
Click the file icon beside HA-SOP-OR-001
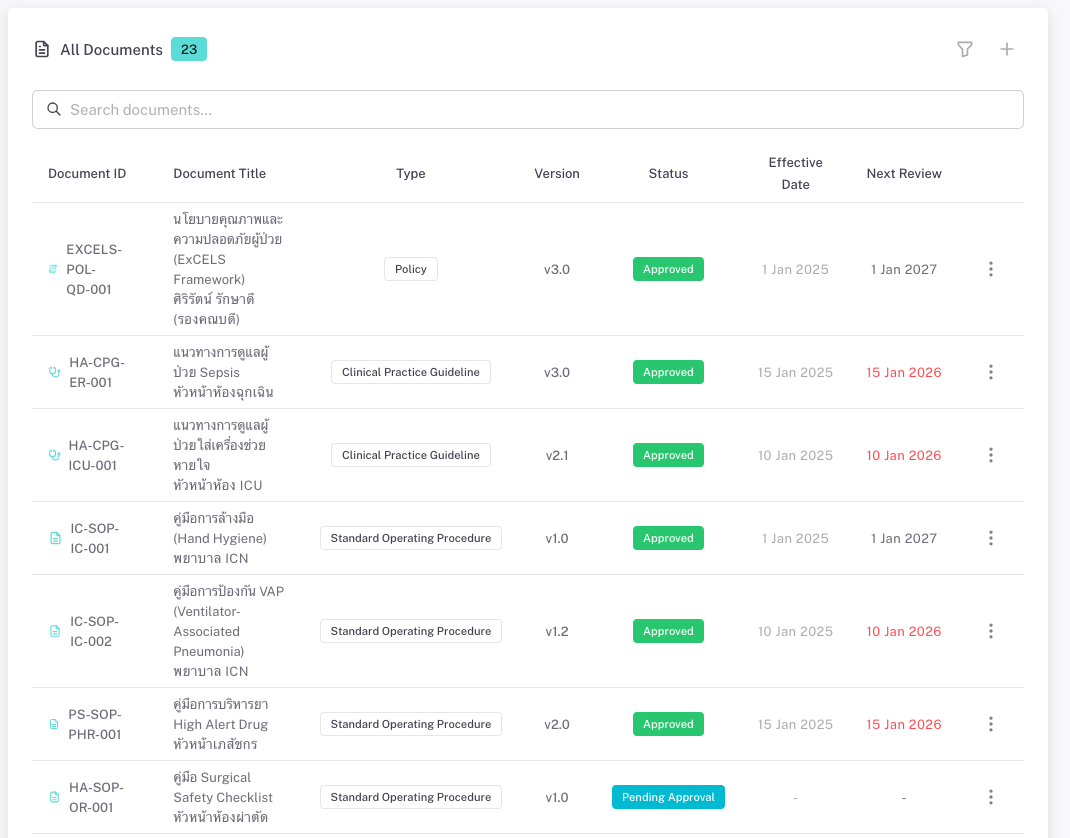[x=55, y=797]
